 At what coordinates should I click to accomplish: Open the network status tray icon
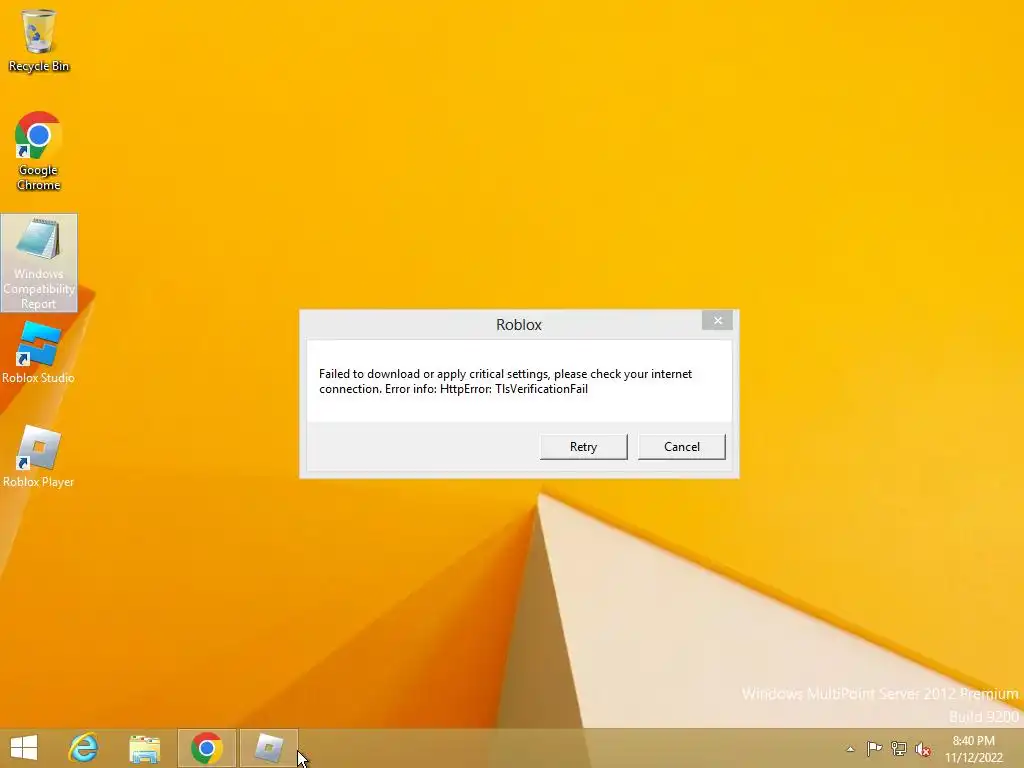point(899,748)
